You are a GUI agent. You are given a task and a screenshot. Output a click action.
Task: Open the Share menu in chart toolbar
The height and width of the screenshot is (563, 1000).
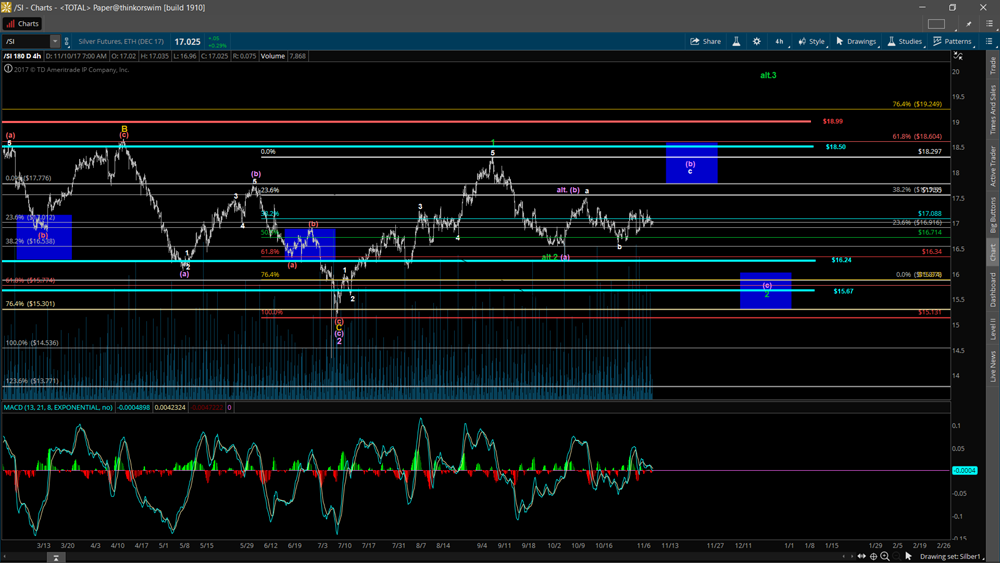(705, 41)
